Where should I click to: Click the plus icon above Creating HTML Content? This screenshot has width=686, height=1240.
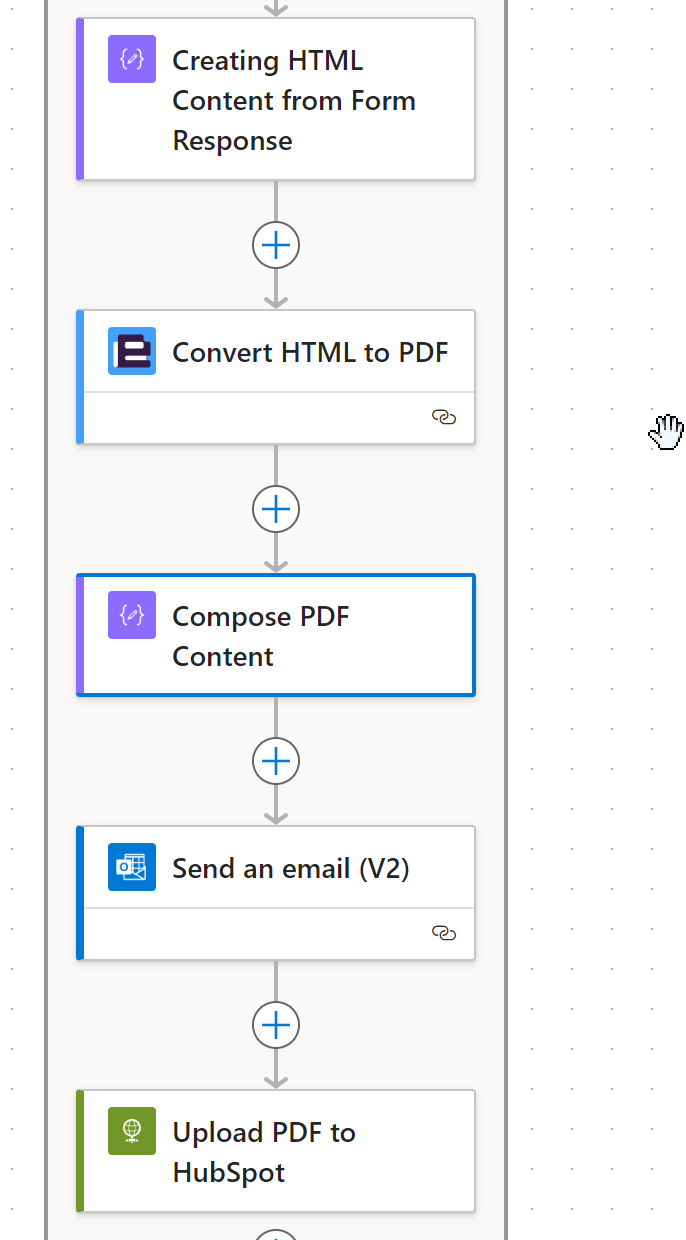tap(276, 8)
